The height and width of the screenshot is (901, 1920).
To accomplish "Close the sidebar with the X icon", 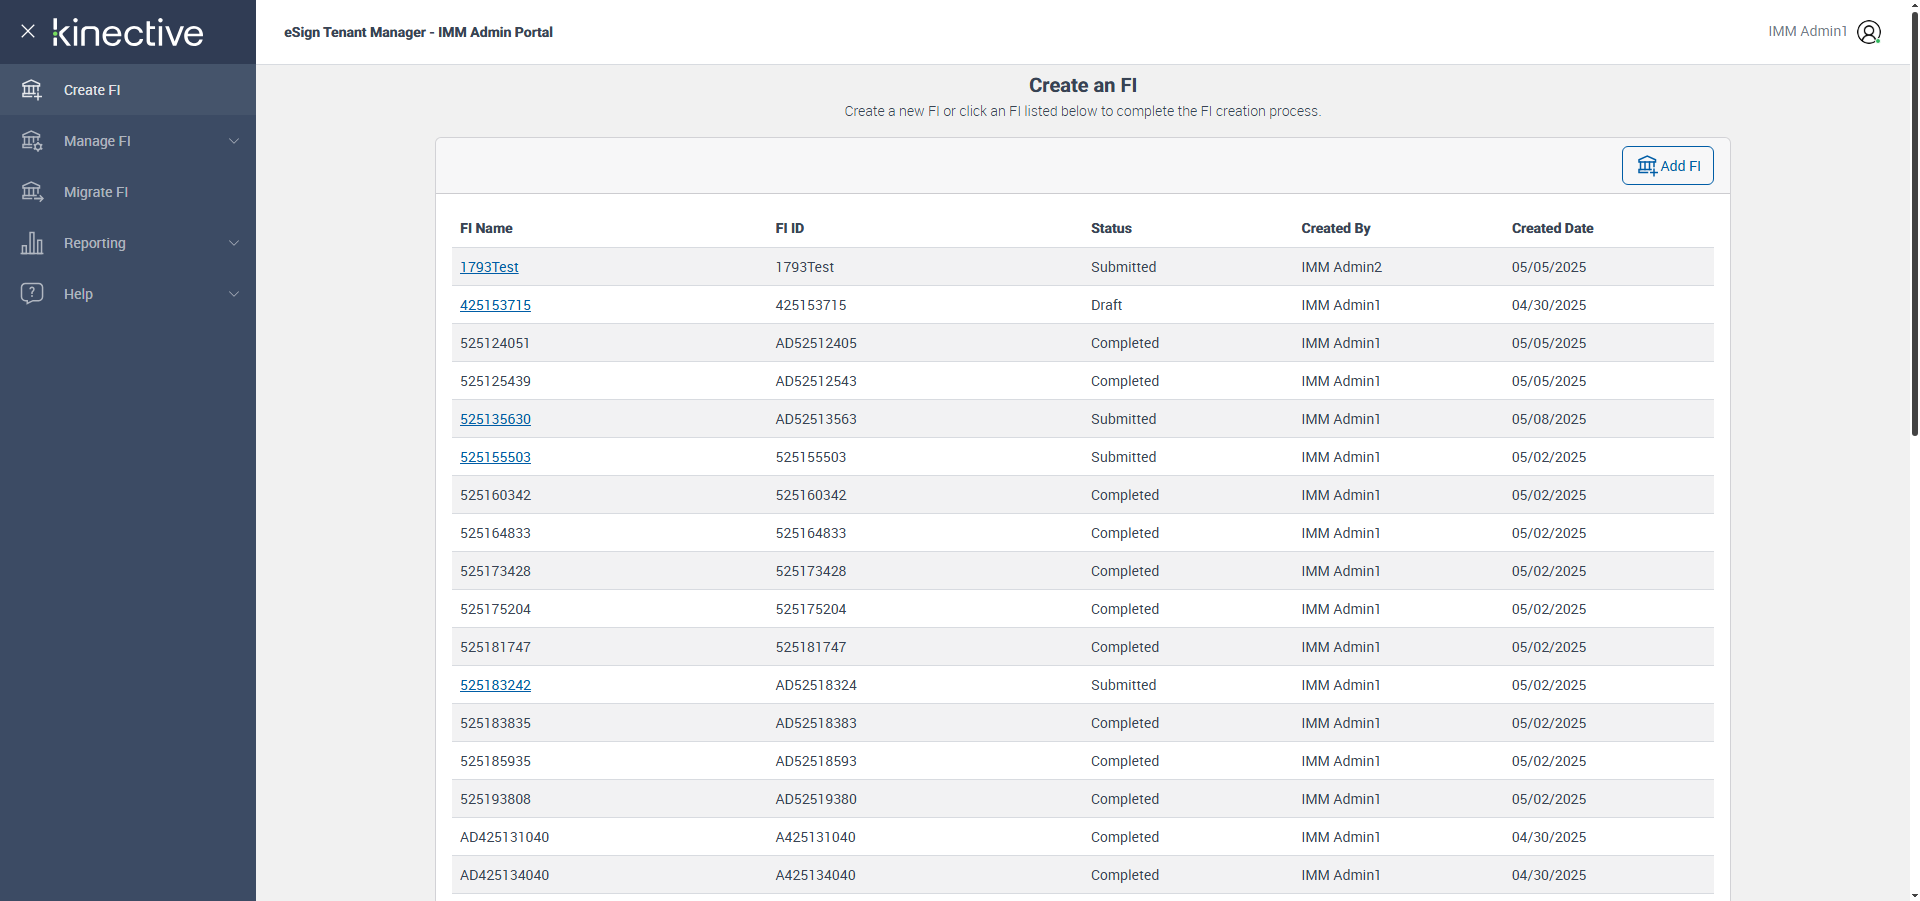I will pyautogui.click(x=28, y=31).
